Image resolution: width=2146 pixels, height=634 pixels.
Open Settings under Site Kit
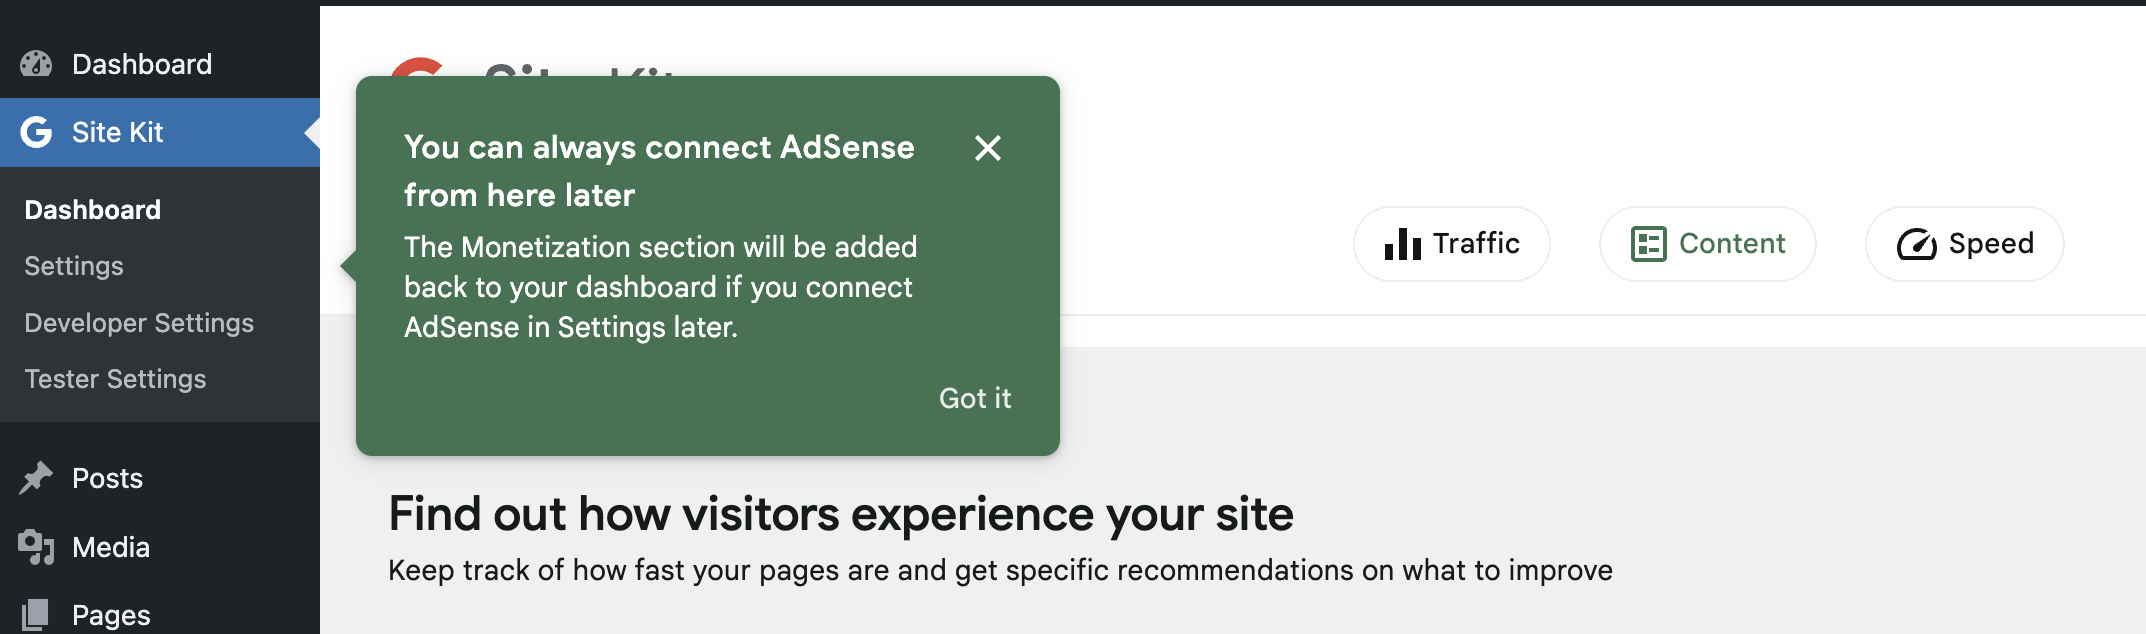pos(73,265)
